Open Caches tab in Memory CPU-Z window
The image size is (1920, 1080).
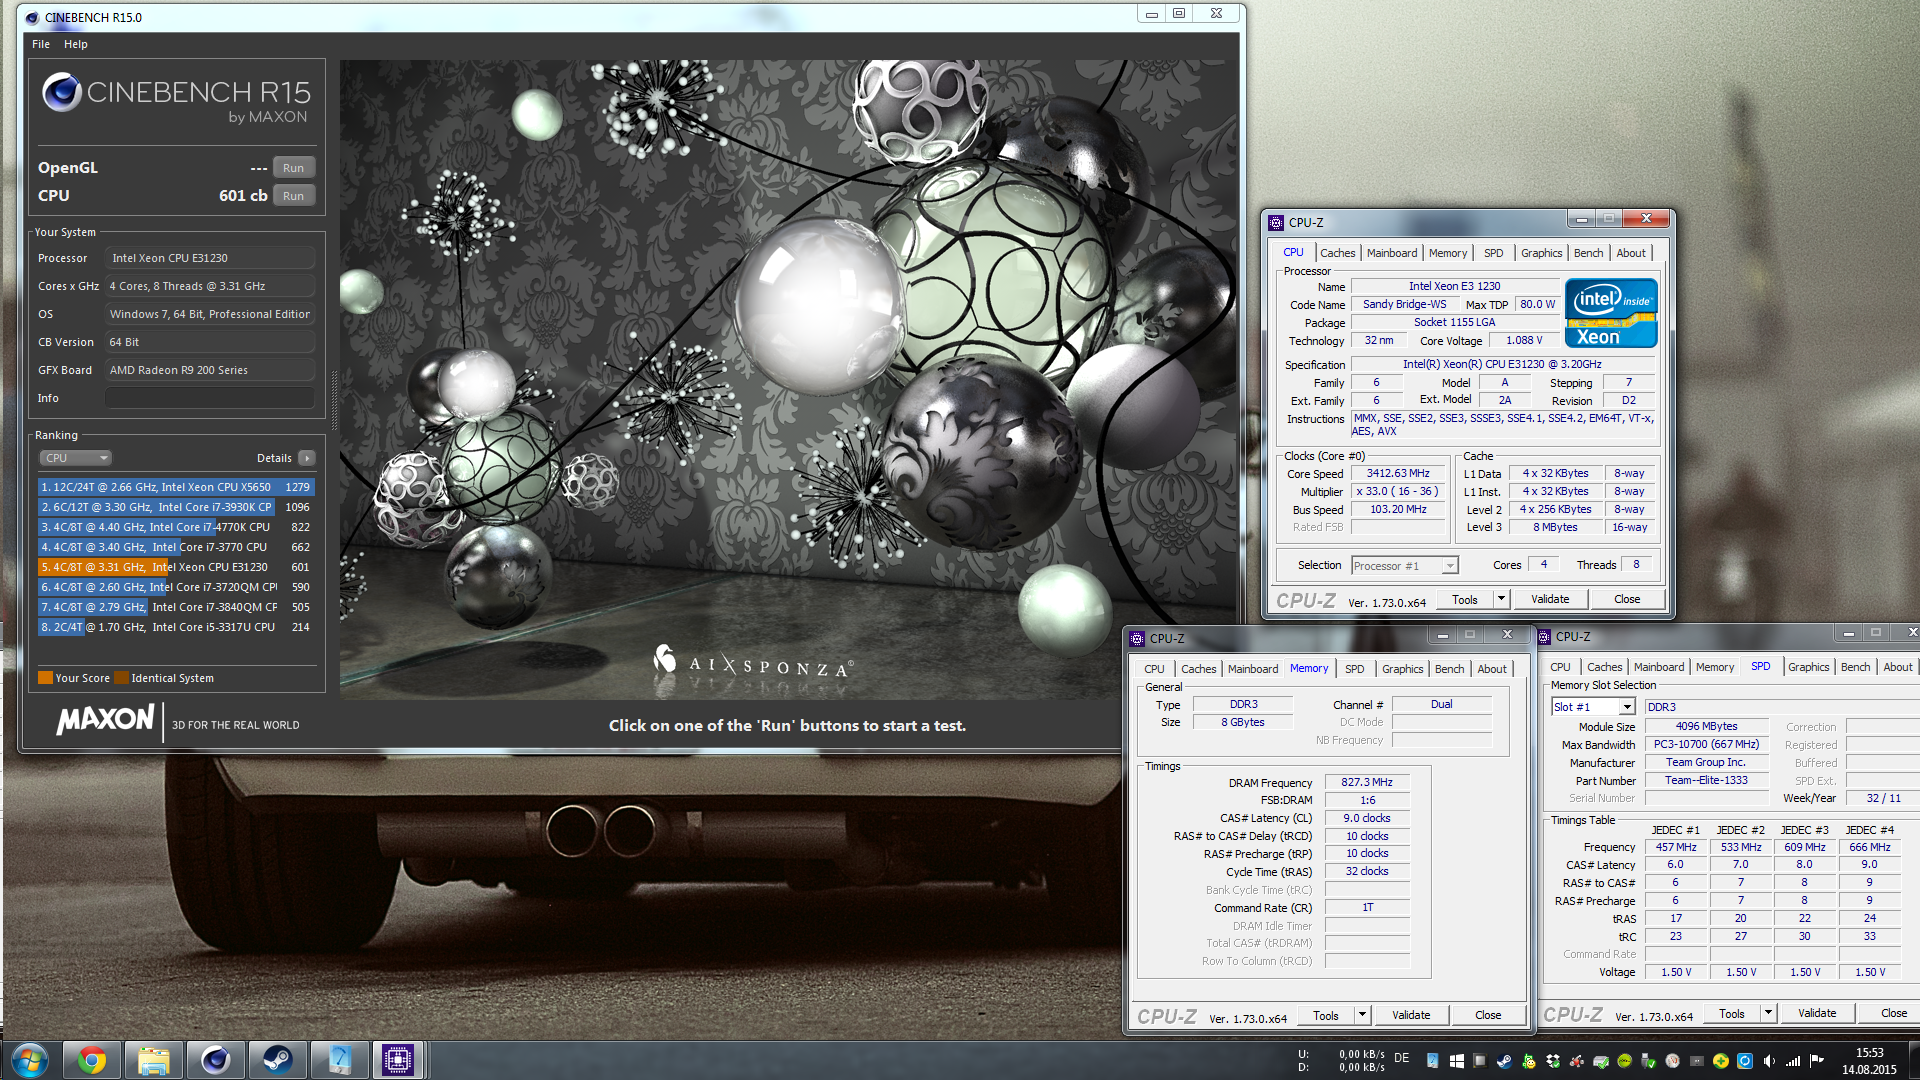[x=1198, y=669]
